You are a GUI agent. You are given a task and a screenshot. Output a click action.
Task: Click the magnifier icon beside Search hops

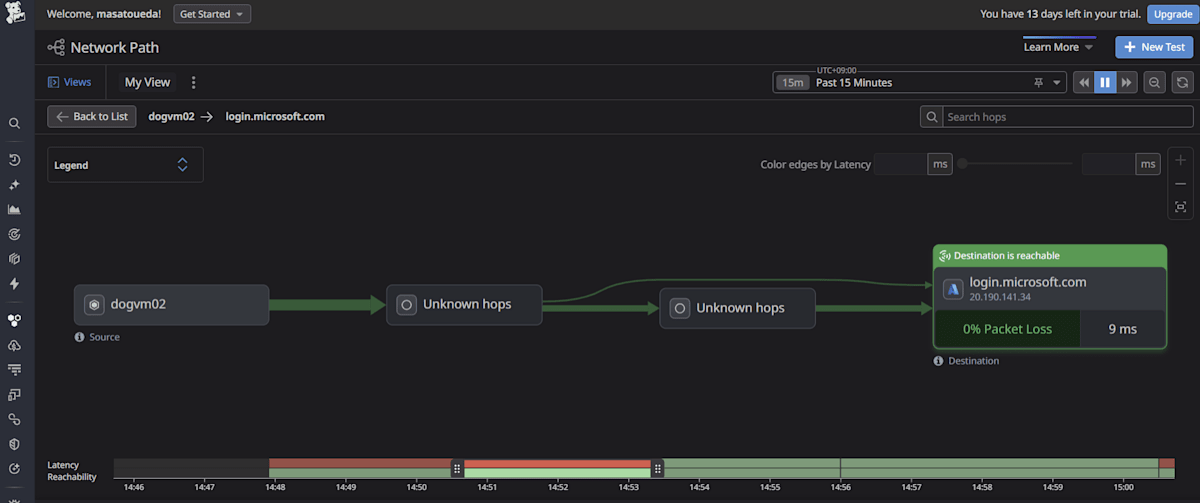932,117
